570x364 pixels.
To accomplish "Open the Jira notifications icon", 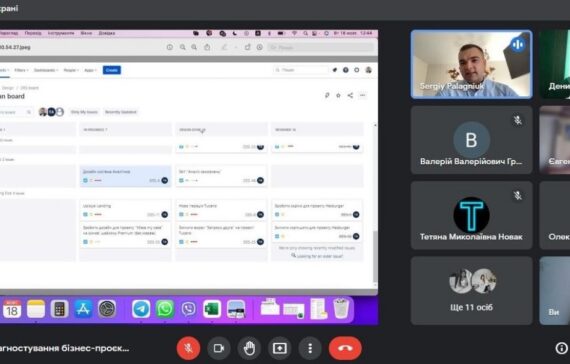I will (335, 70).
